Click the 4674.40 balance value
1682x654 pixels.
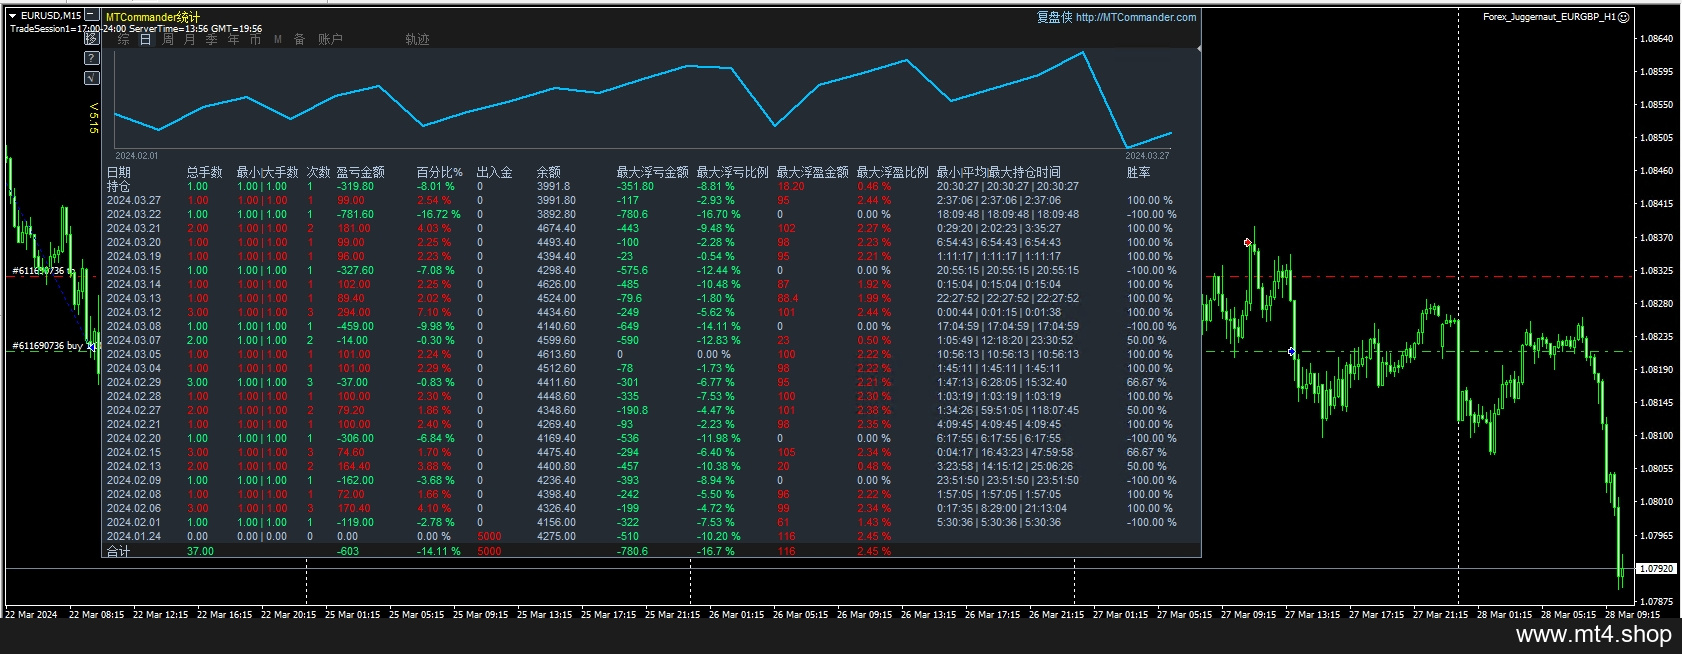coord(556,228)
